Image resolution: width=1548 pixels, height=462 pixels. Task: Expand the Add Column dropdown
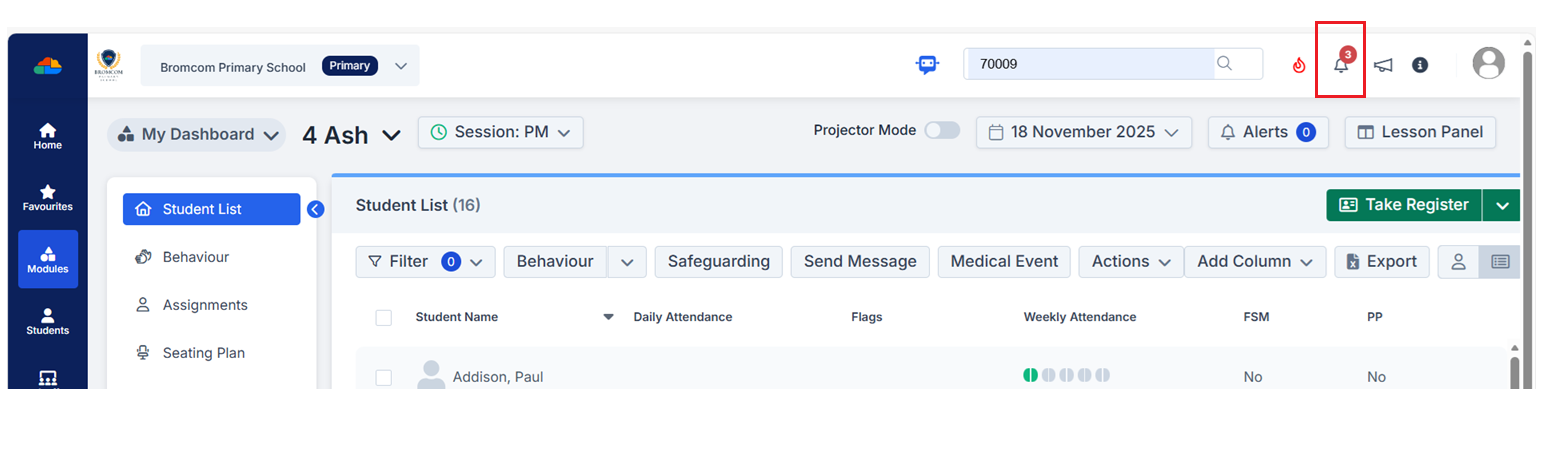coord(1255,262)
